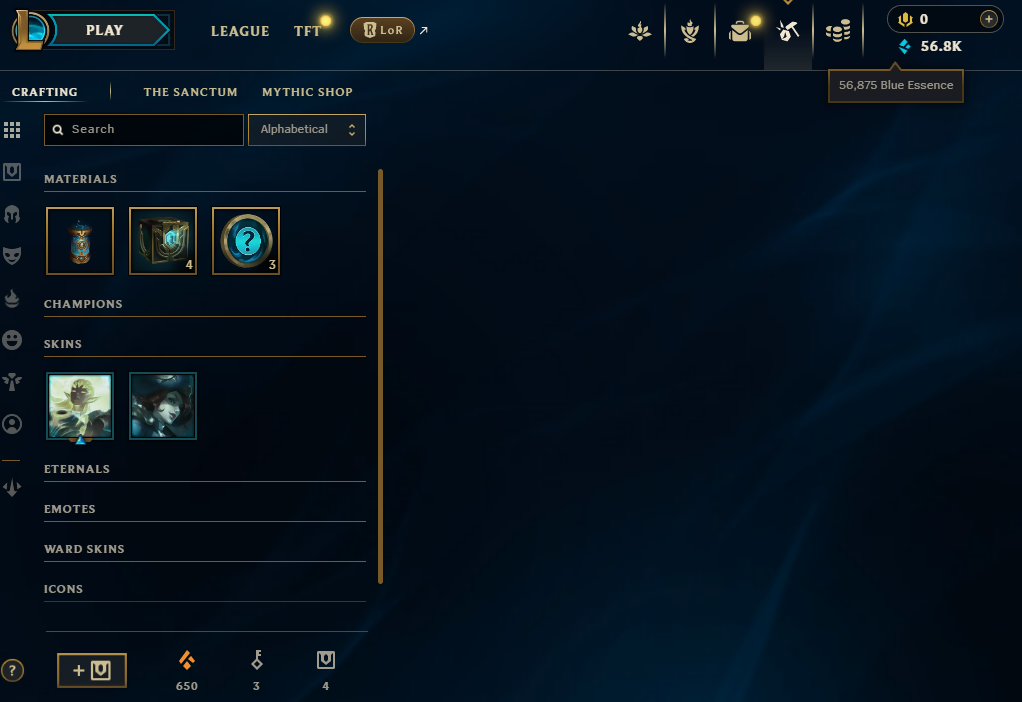
Task: Open the help question mark icon
Action: tap(12, 670)
